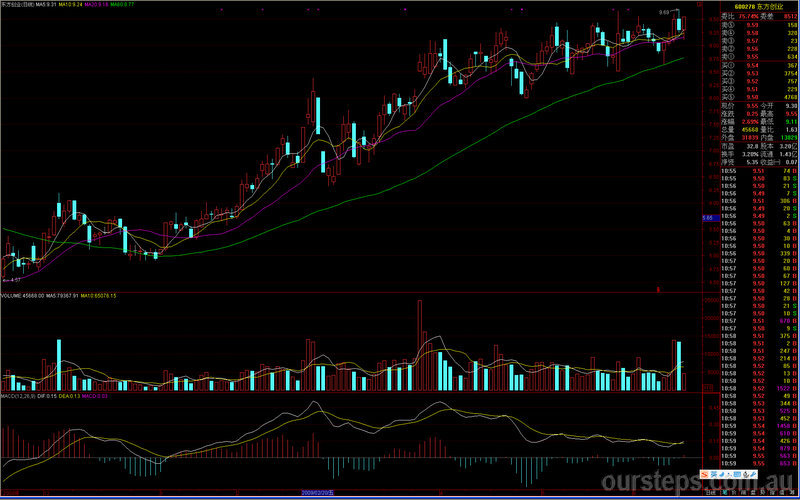Click the 2009/03/20 date marker
Screen dimensions: 800x500
click(317, 493)
